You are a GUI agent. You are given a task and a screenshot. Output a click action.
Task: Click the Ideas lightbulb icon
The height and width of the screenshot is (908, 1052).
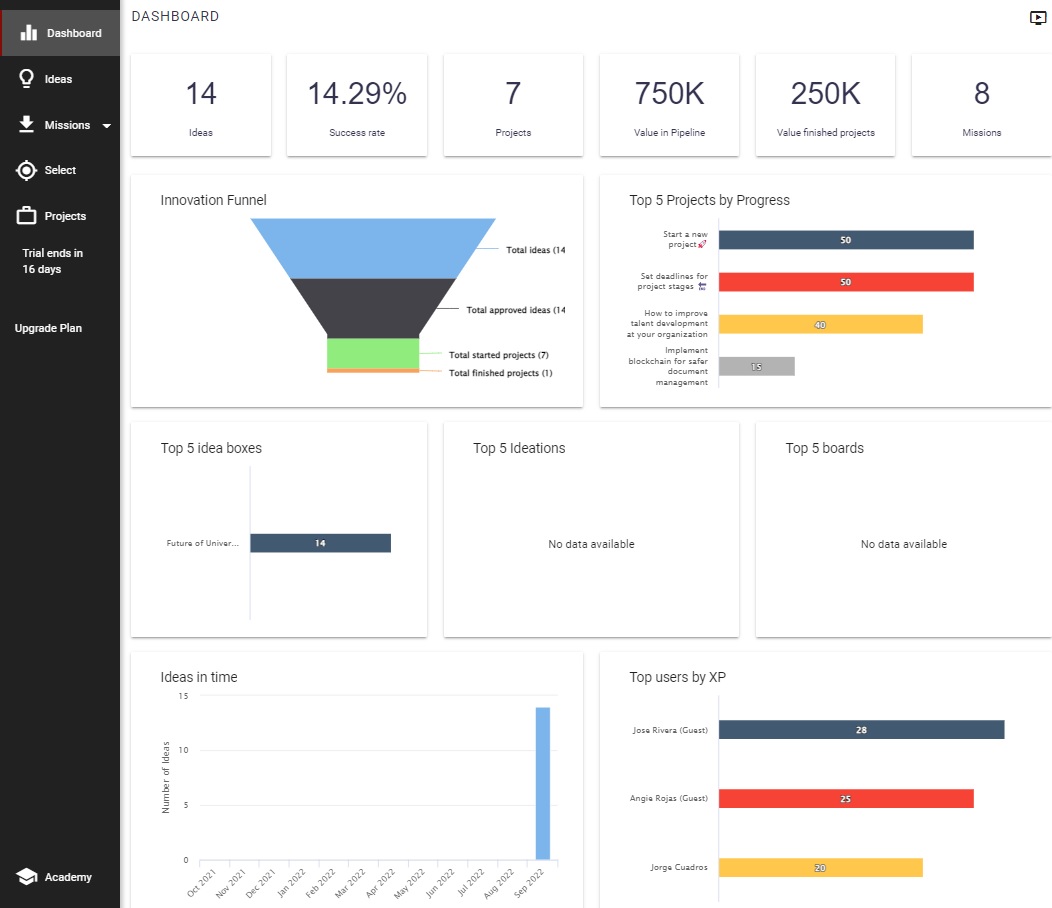coord(27,79)
